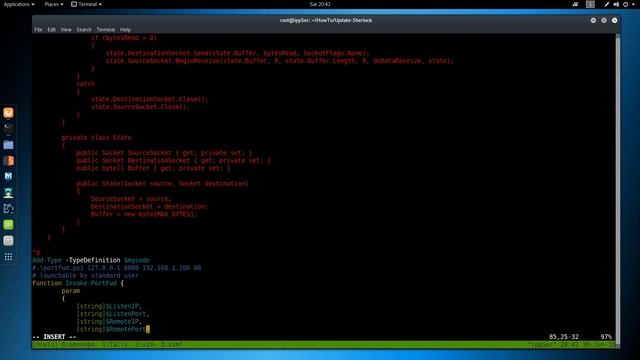Click "public byte[] Buffer" property line
The width and height of the screenshot is (640, 360).
pyautogui.click(x=153, y=168)
